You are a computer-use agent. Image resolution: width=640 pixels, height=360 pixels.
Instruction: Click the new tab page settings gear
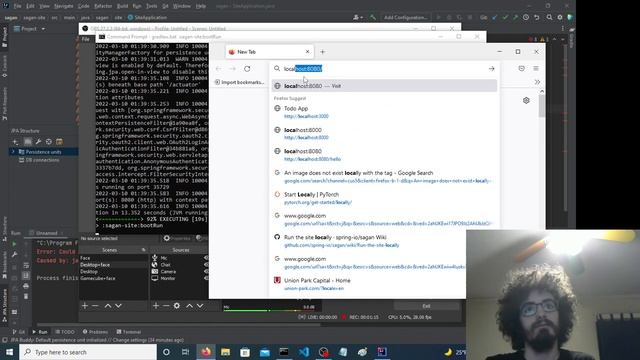526,100
